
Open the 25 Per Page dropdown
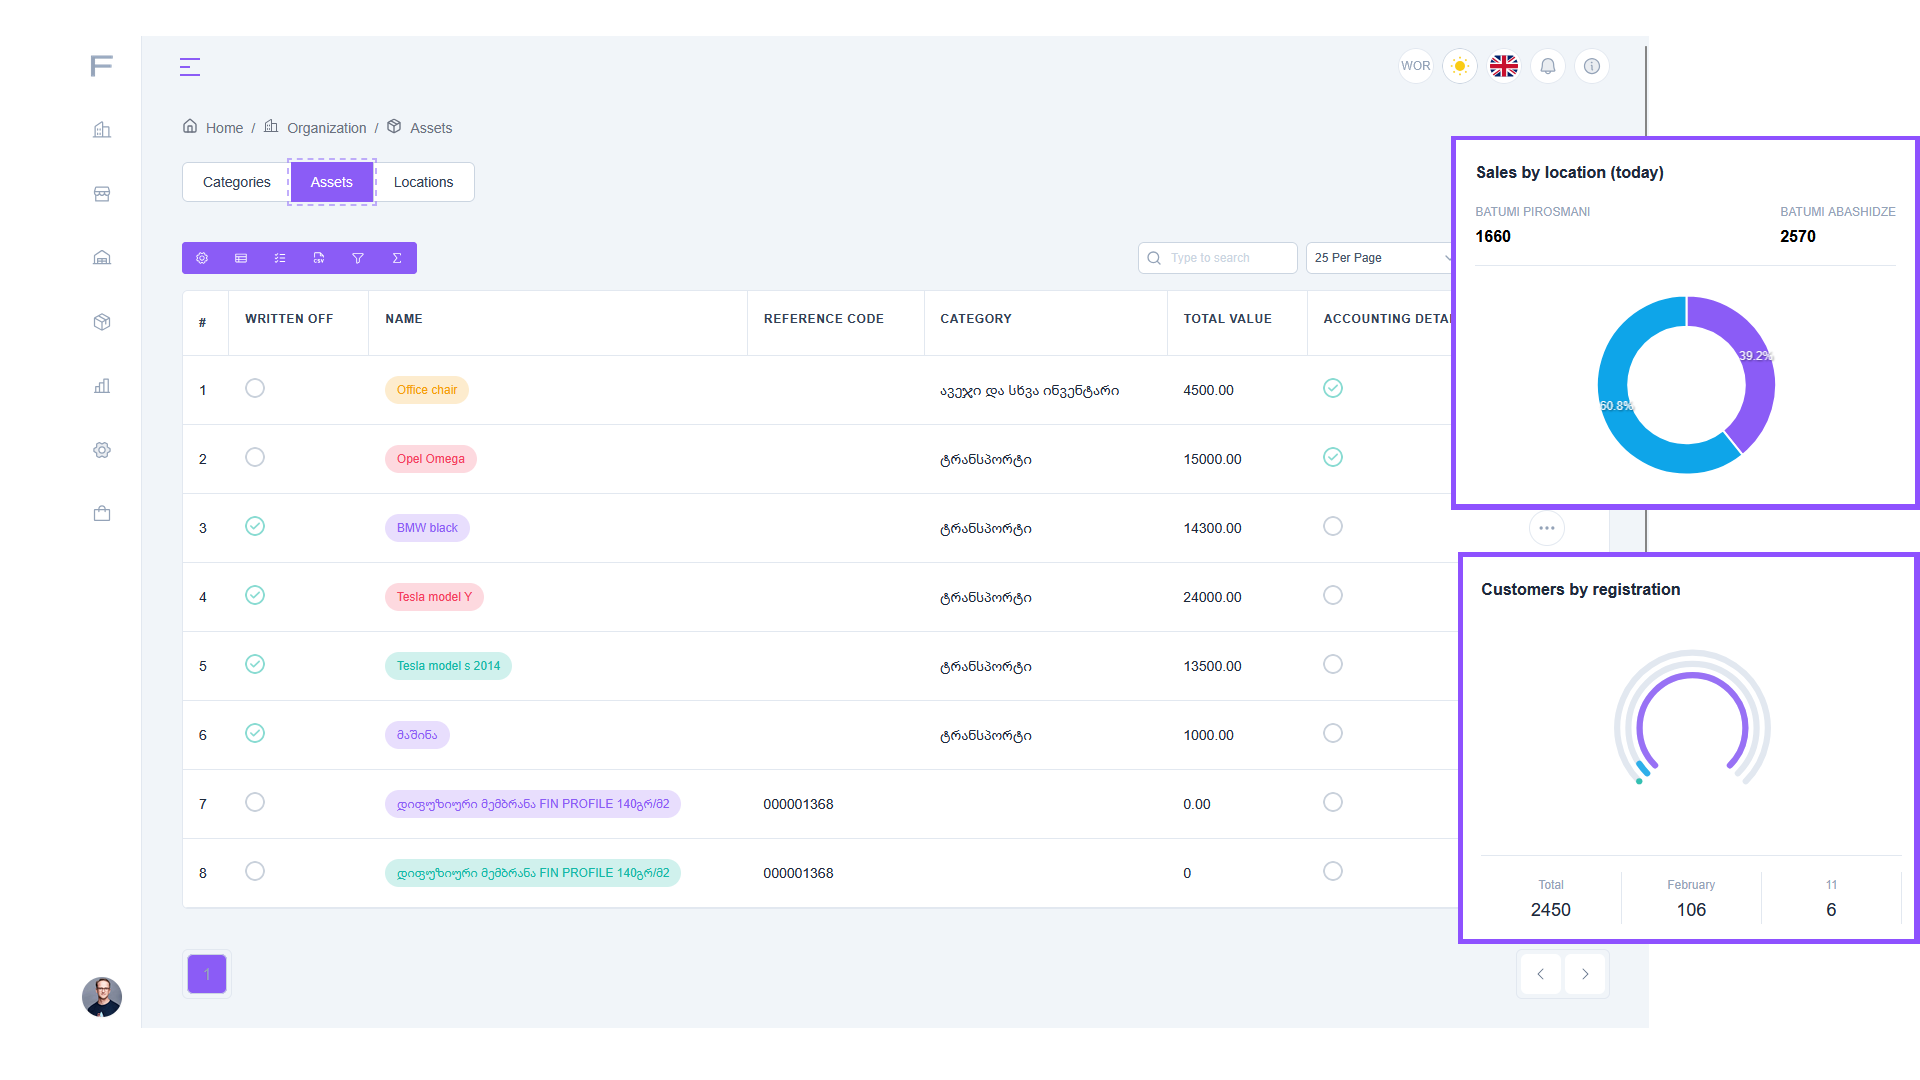pos(1380,258)
